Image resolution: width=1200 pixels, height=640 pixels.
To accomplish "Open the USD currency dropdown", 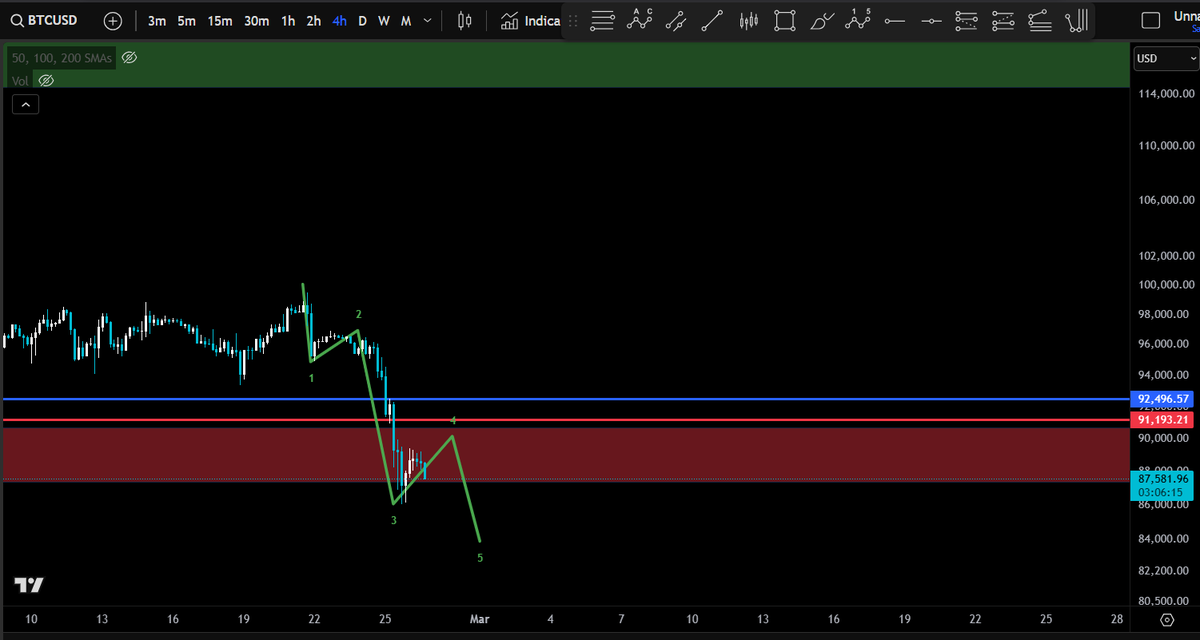I will click(1164, 58).
